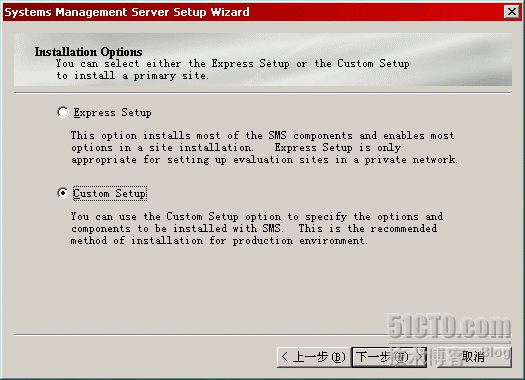Screen dimensions: 525x380
Task: Go back with the 上一步 (B) button
Action: click(314, 357)
